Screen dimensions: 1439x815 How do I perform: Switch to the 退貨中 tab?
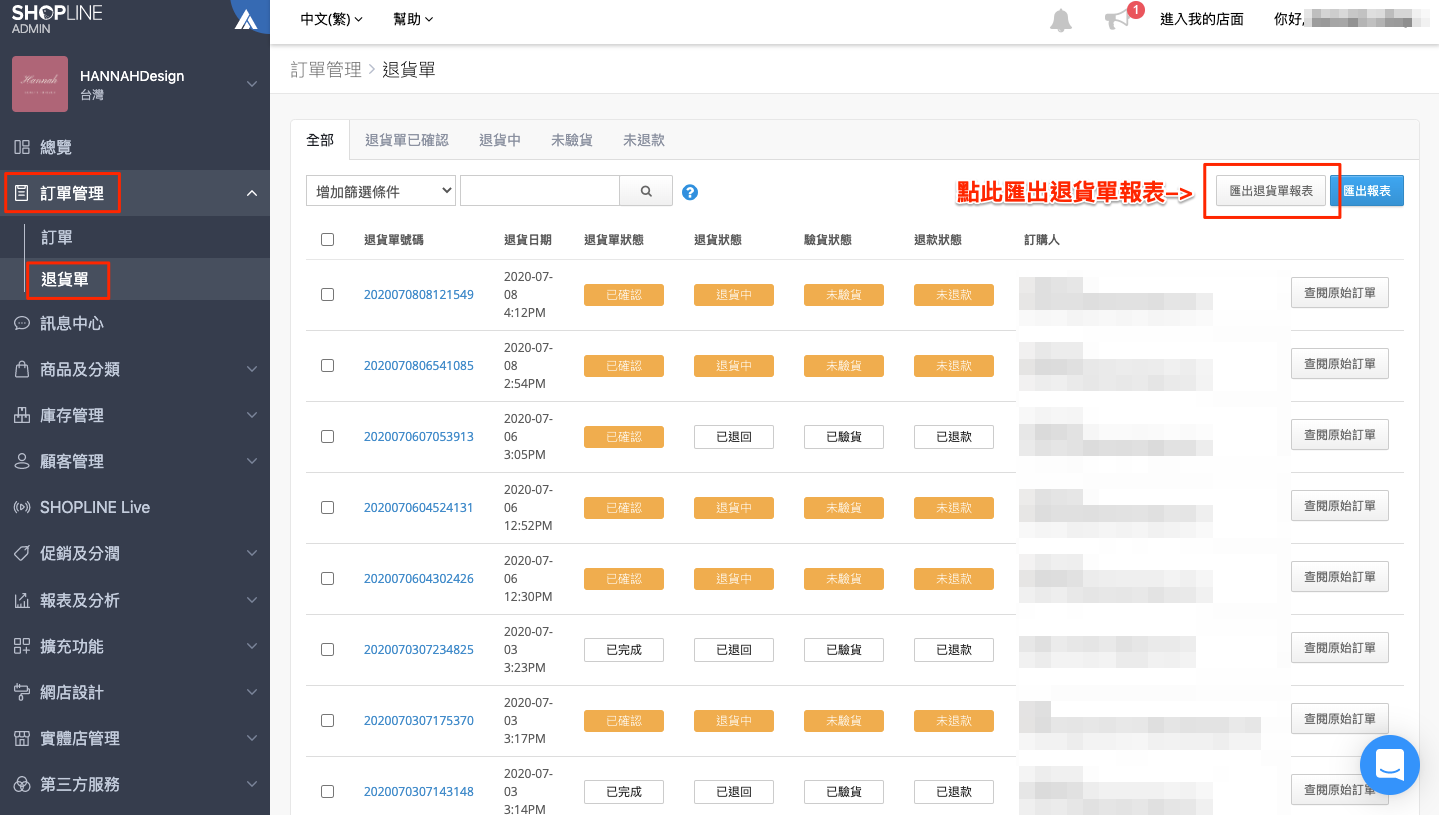click(x=500, y=140)
